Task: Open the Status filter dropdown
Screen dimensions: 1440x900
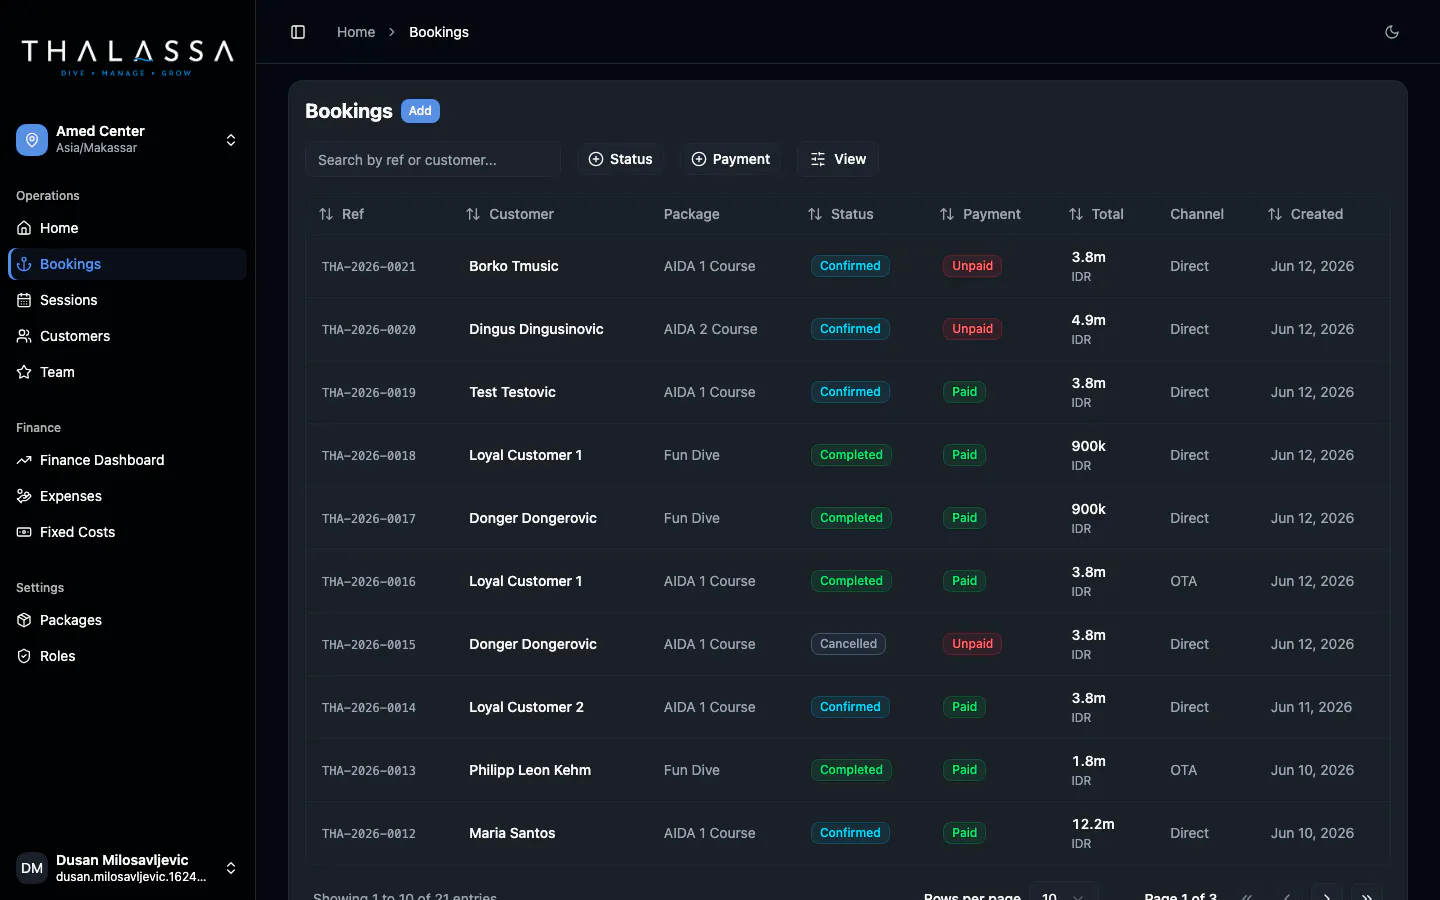Action: 620,159
